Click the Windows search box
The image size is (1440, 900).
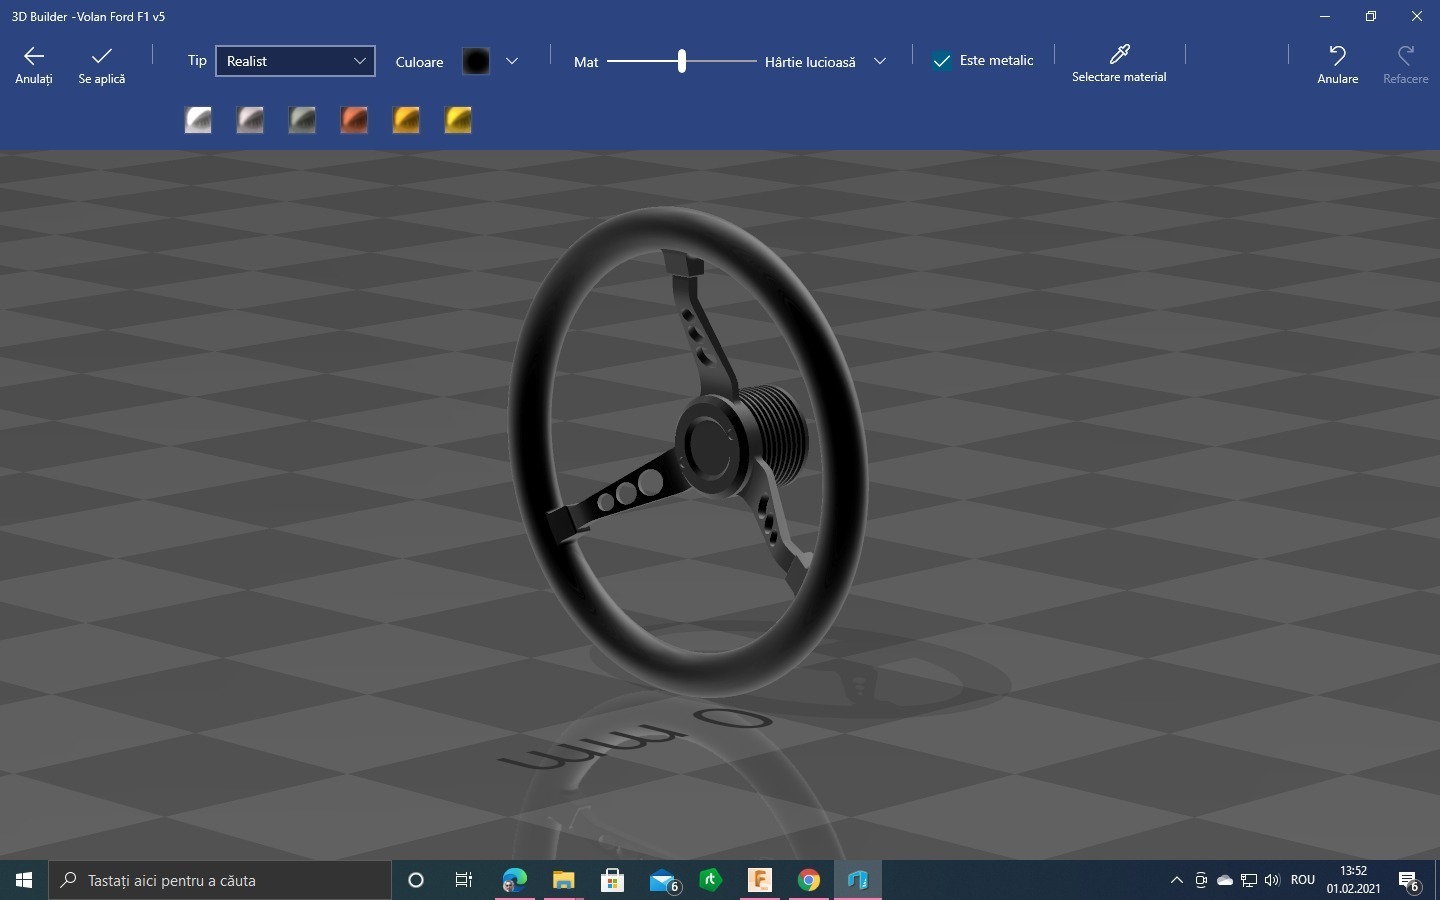(x=220, y=880)
